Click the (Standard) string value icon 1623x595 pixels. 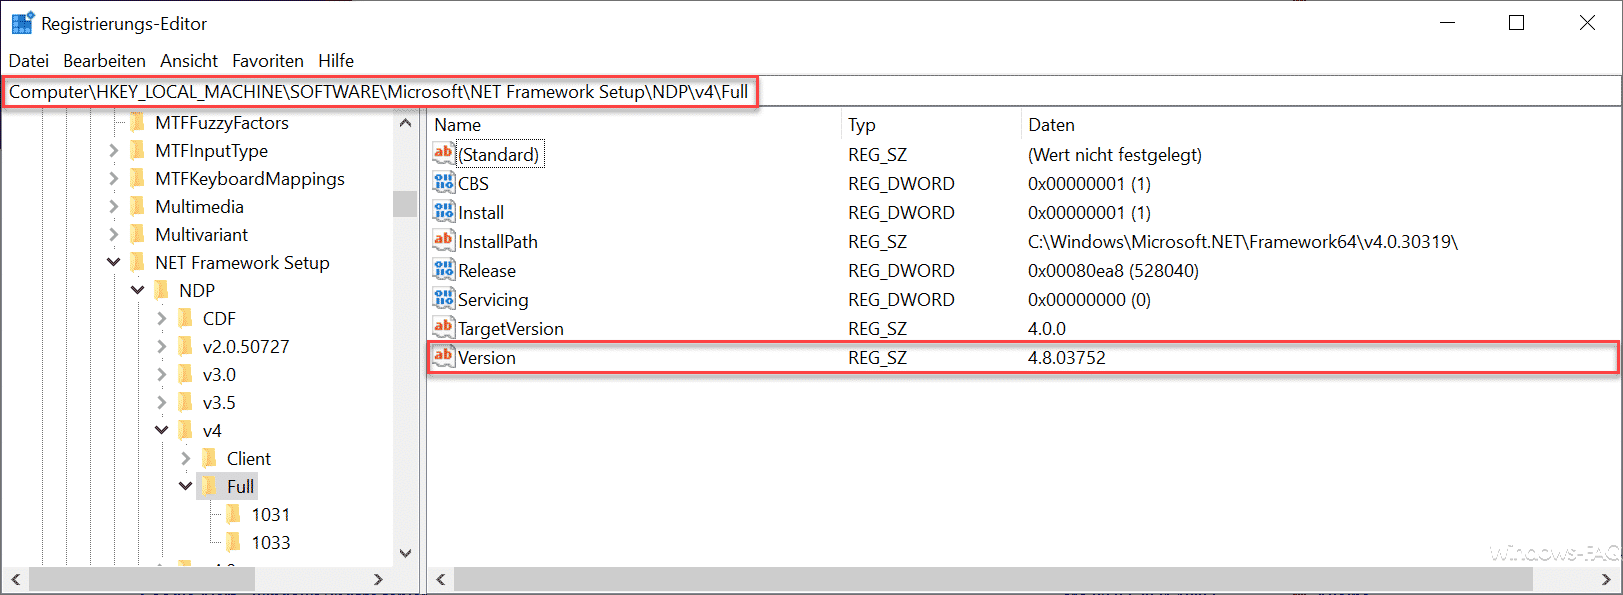click(x=444, y=153)
